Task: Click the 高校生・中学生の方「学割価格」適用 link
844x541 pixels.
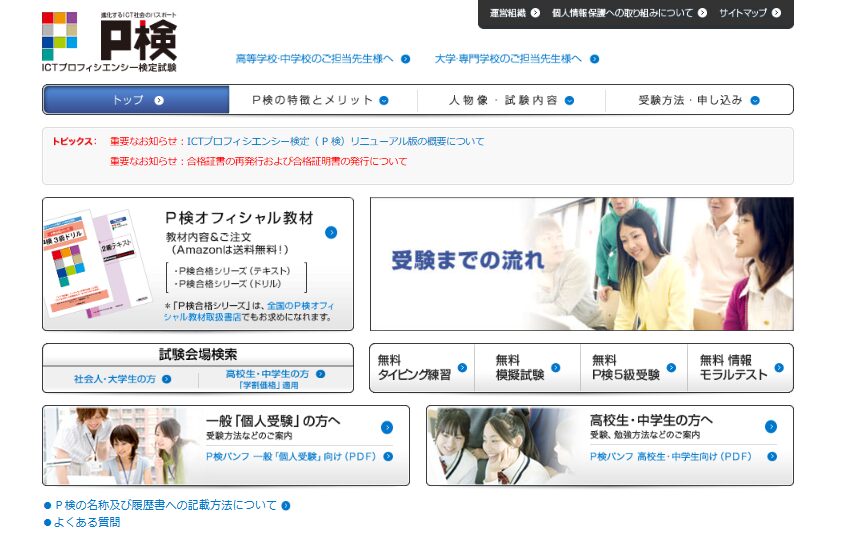Action: point(275,379)
